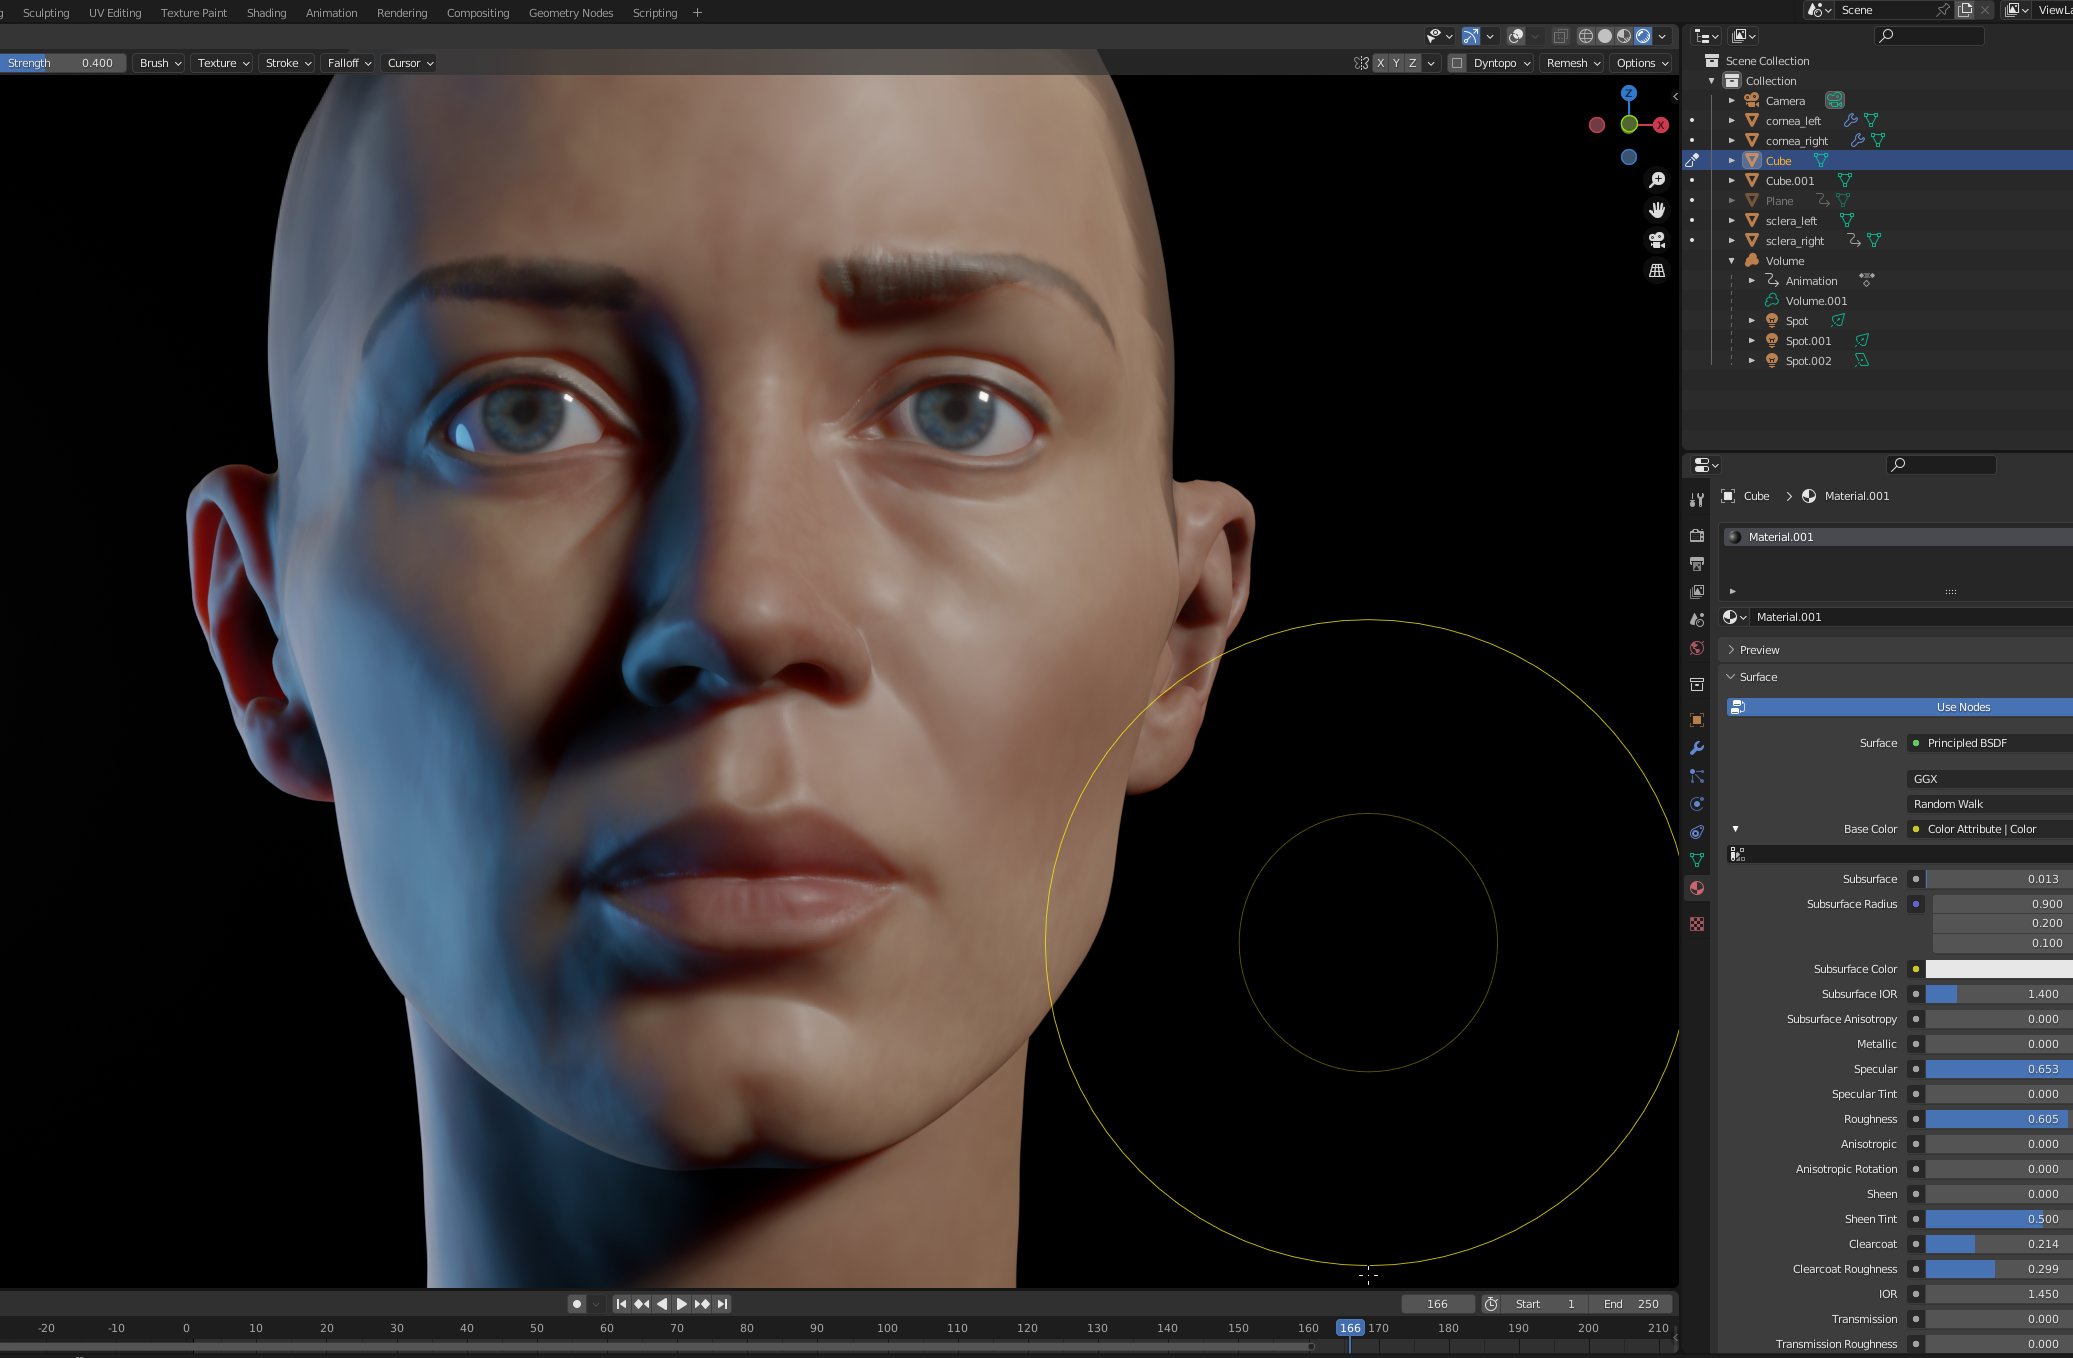Jump to the end frame
The width and height of the screenshot is (2073, 1358).
point(722,1304)
